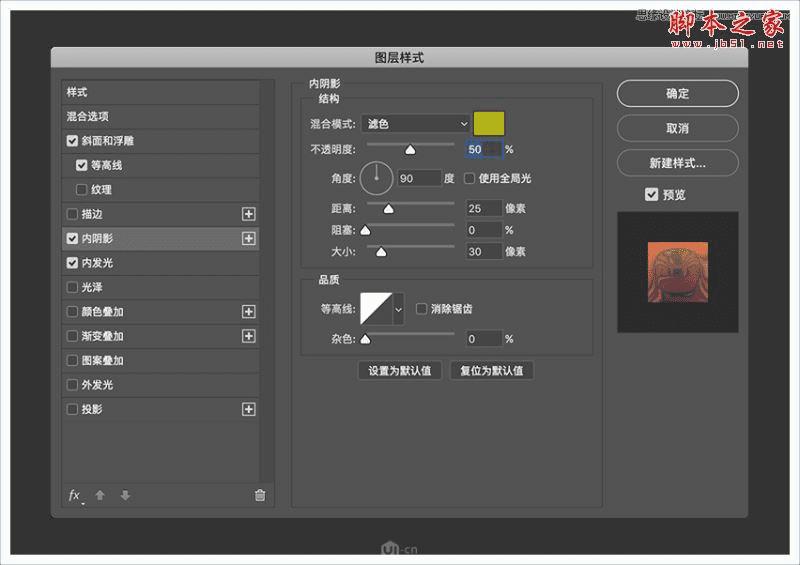
Task: Open contour picker dropdown arrow
Action: pos(398,309)
